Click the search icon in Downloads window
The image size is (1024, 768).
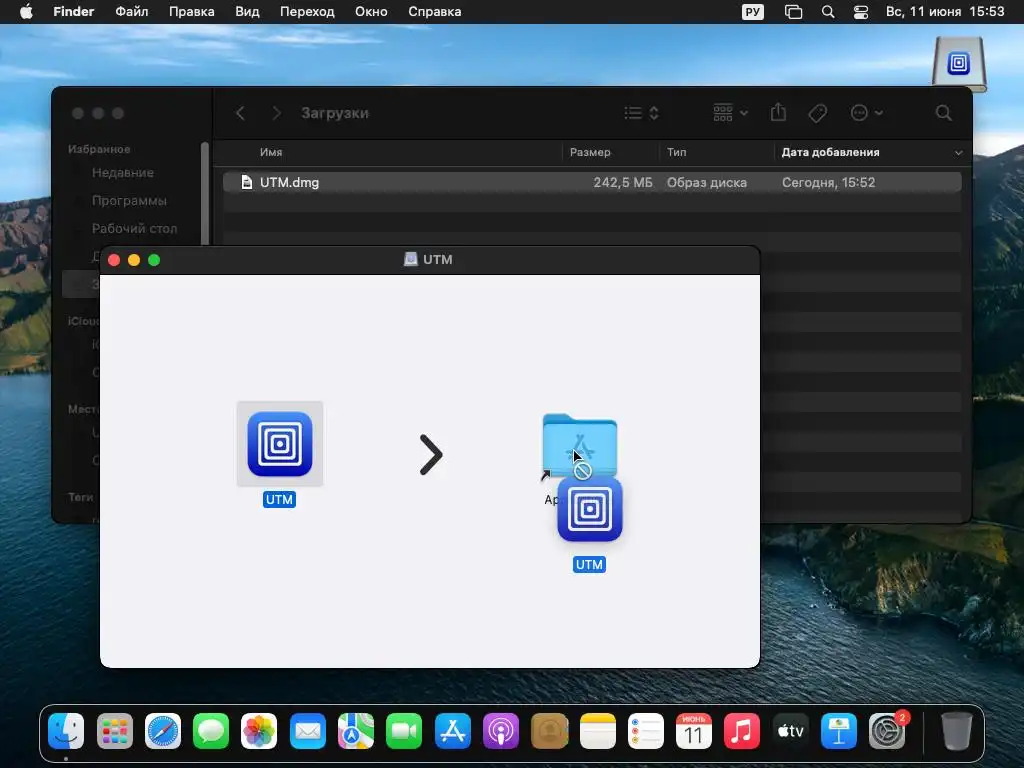pyautogui.click(x=943, y=113)
